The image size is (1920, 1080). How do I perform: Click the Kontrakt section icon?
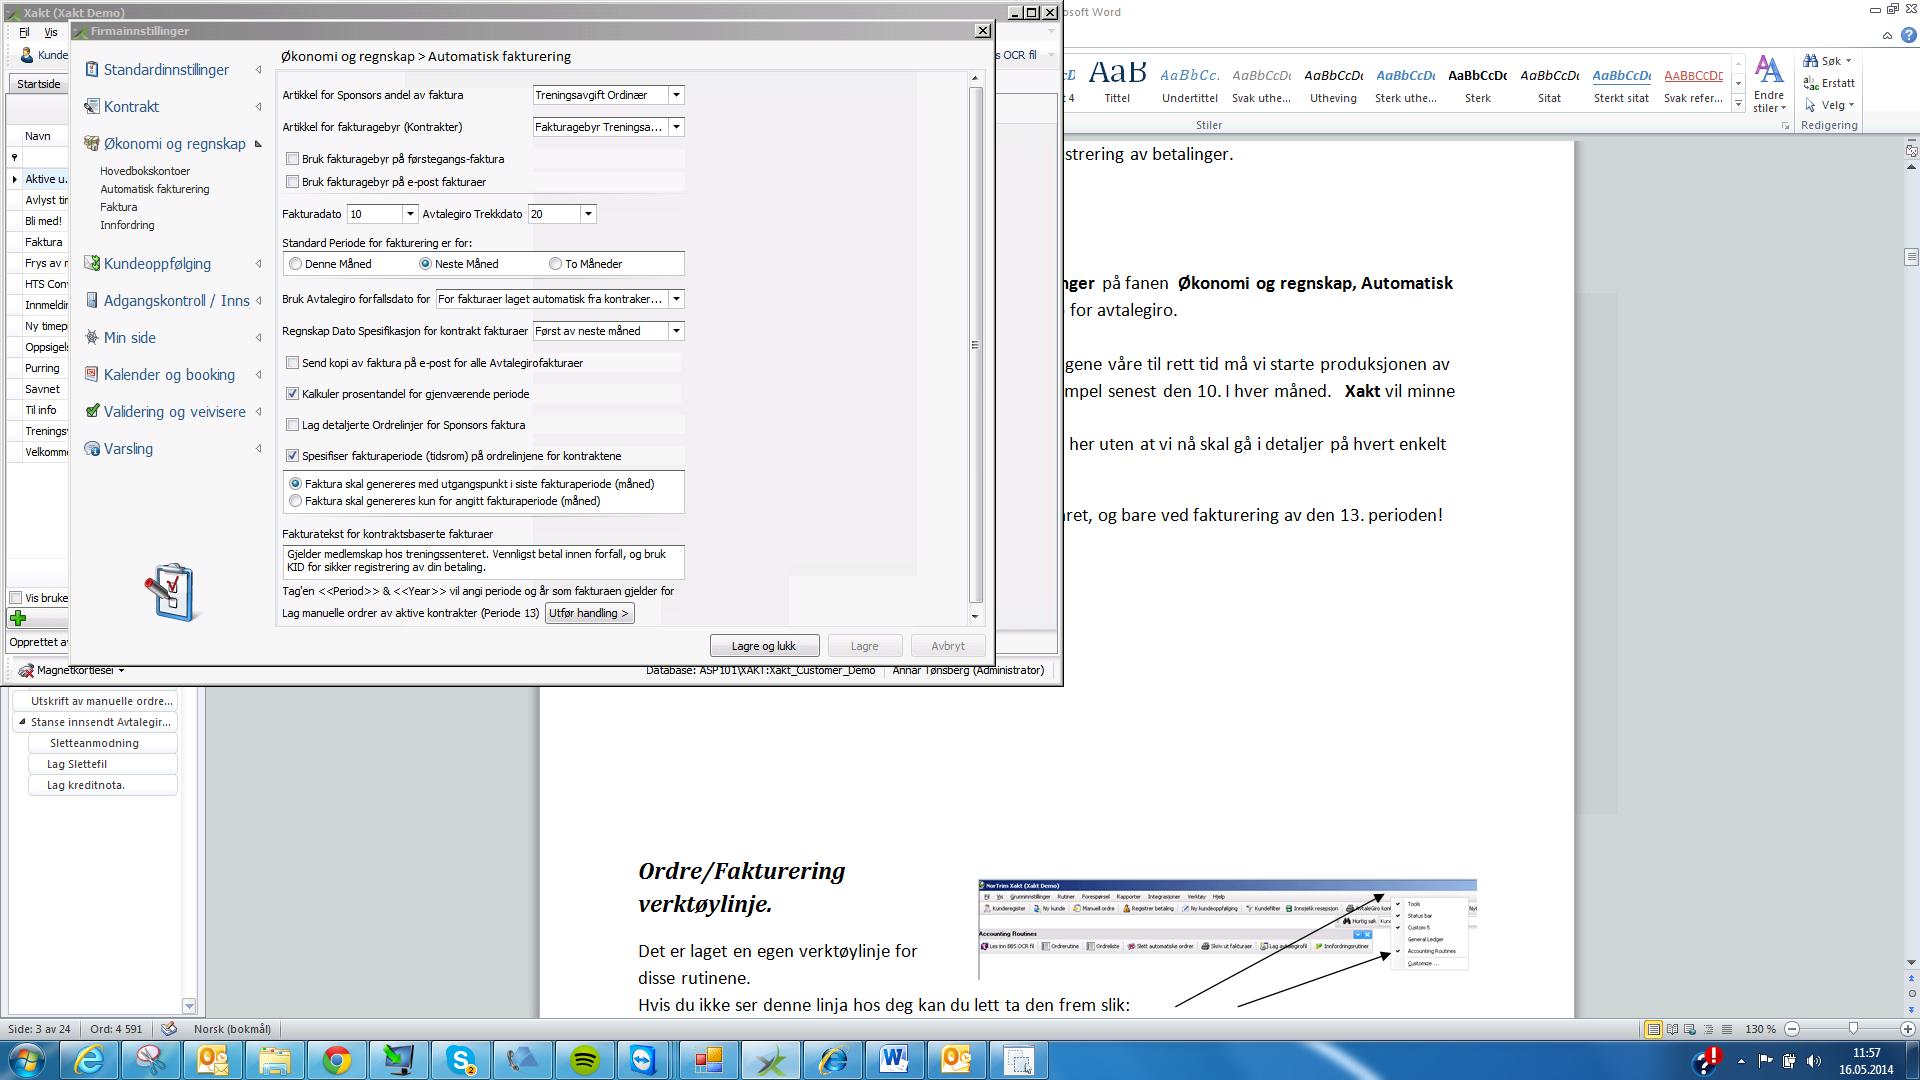pyautogui.click(x=91, y=106)
